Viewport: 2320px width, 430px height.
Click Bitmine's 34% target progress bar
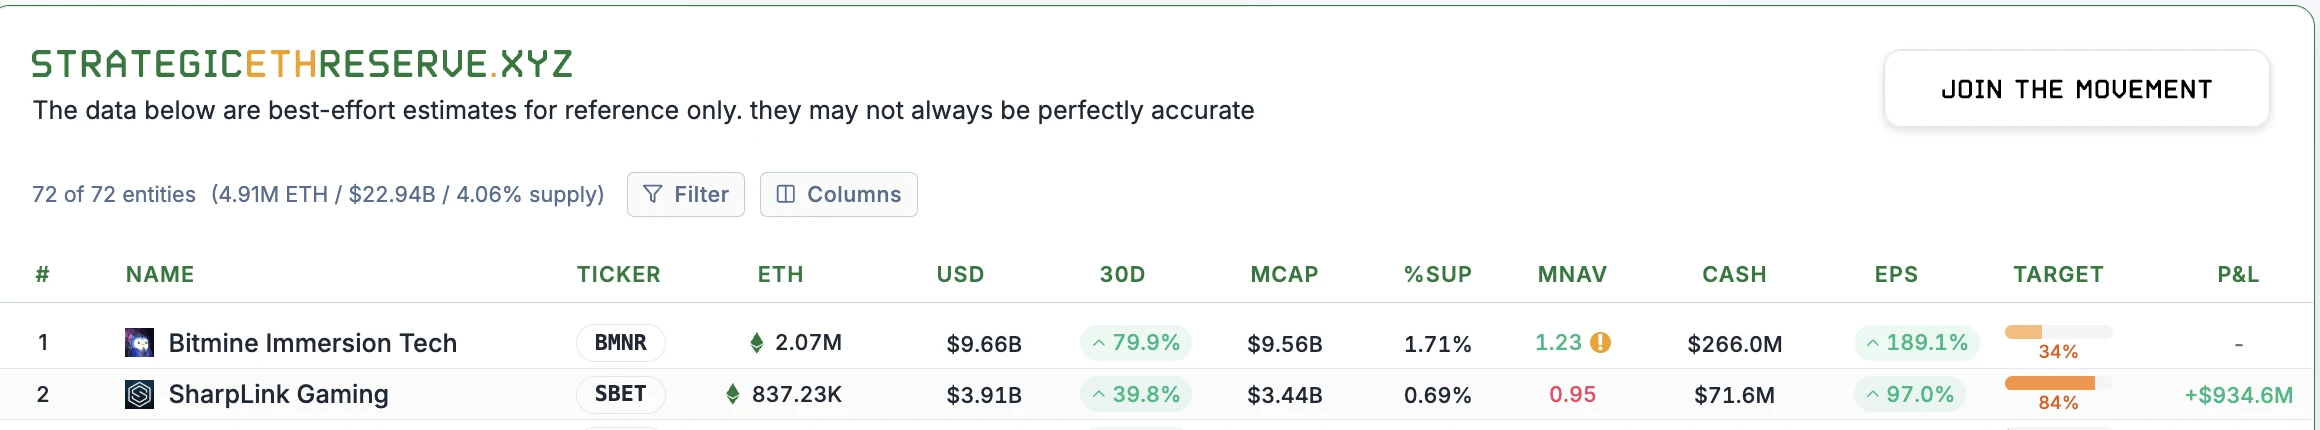pyautogui.click(x=2058, y=332)
